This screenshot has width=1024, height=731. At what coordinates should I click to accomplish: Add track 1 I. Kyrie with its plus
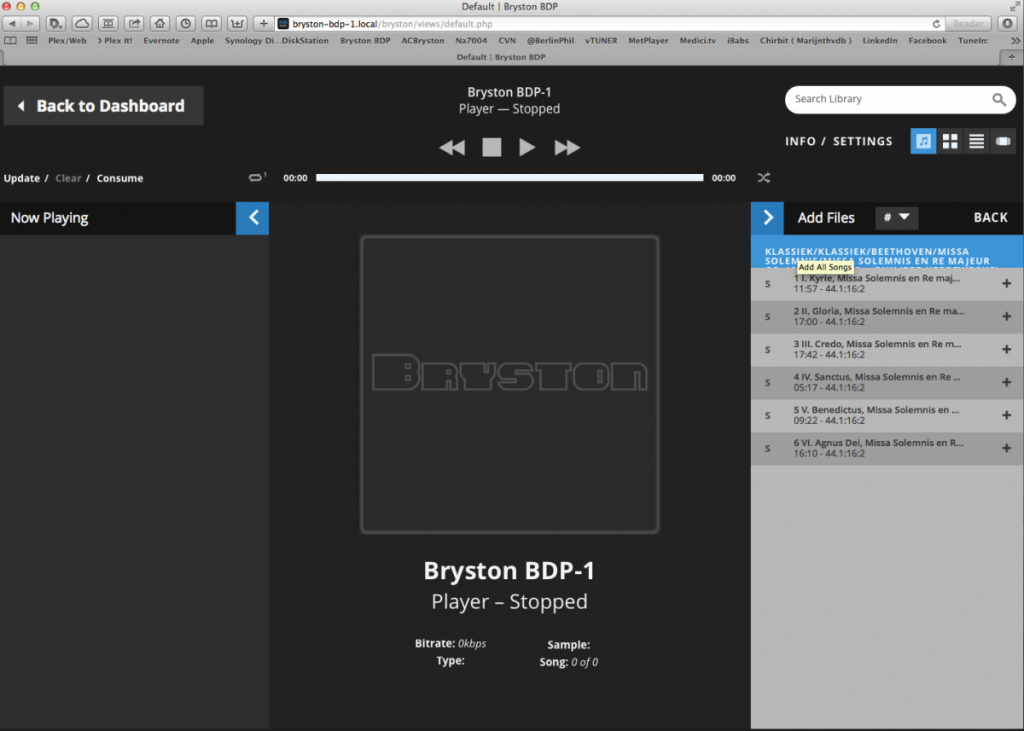1006,284
